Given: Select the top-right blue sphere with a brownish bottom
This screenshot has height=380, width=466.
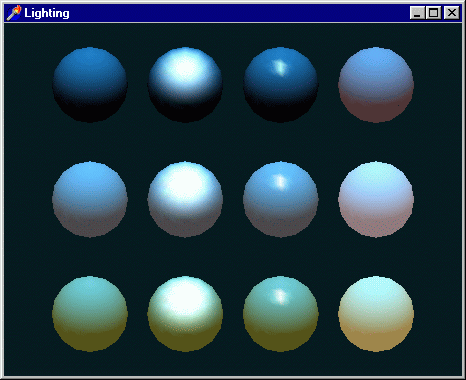Looking at the screenshot, I should (376, 85).
